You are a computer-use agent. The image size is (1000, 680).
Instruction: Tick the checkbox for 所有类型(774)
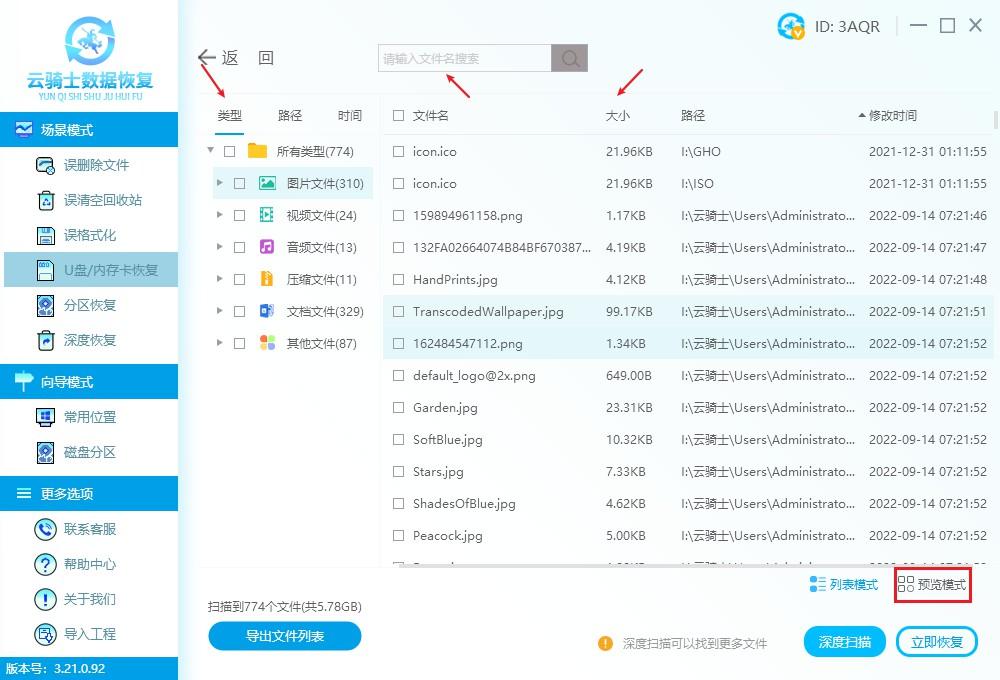pyautogui.click(x=230, y=151)
